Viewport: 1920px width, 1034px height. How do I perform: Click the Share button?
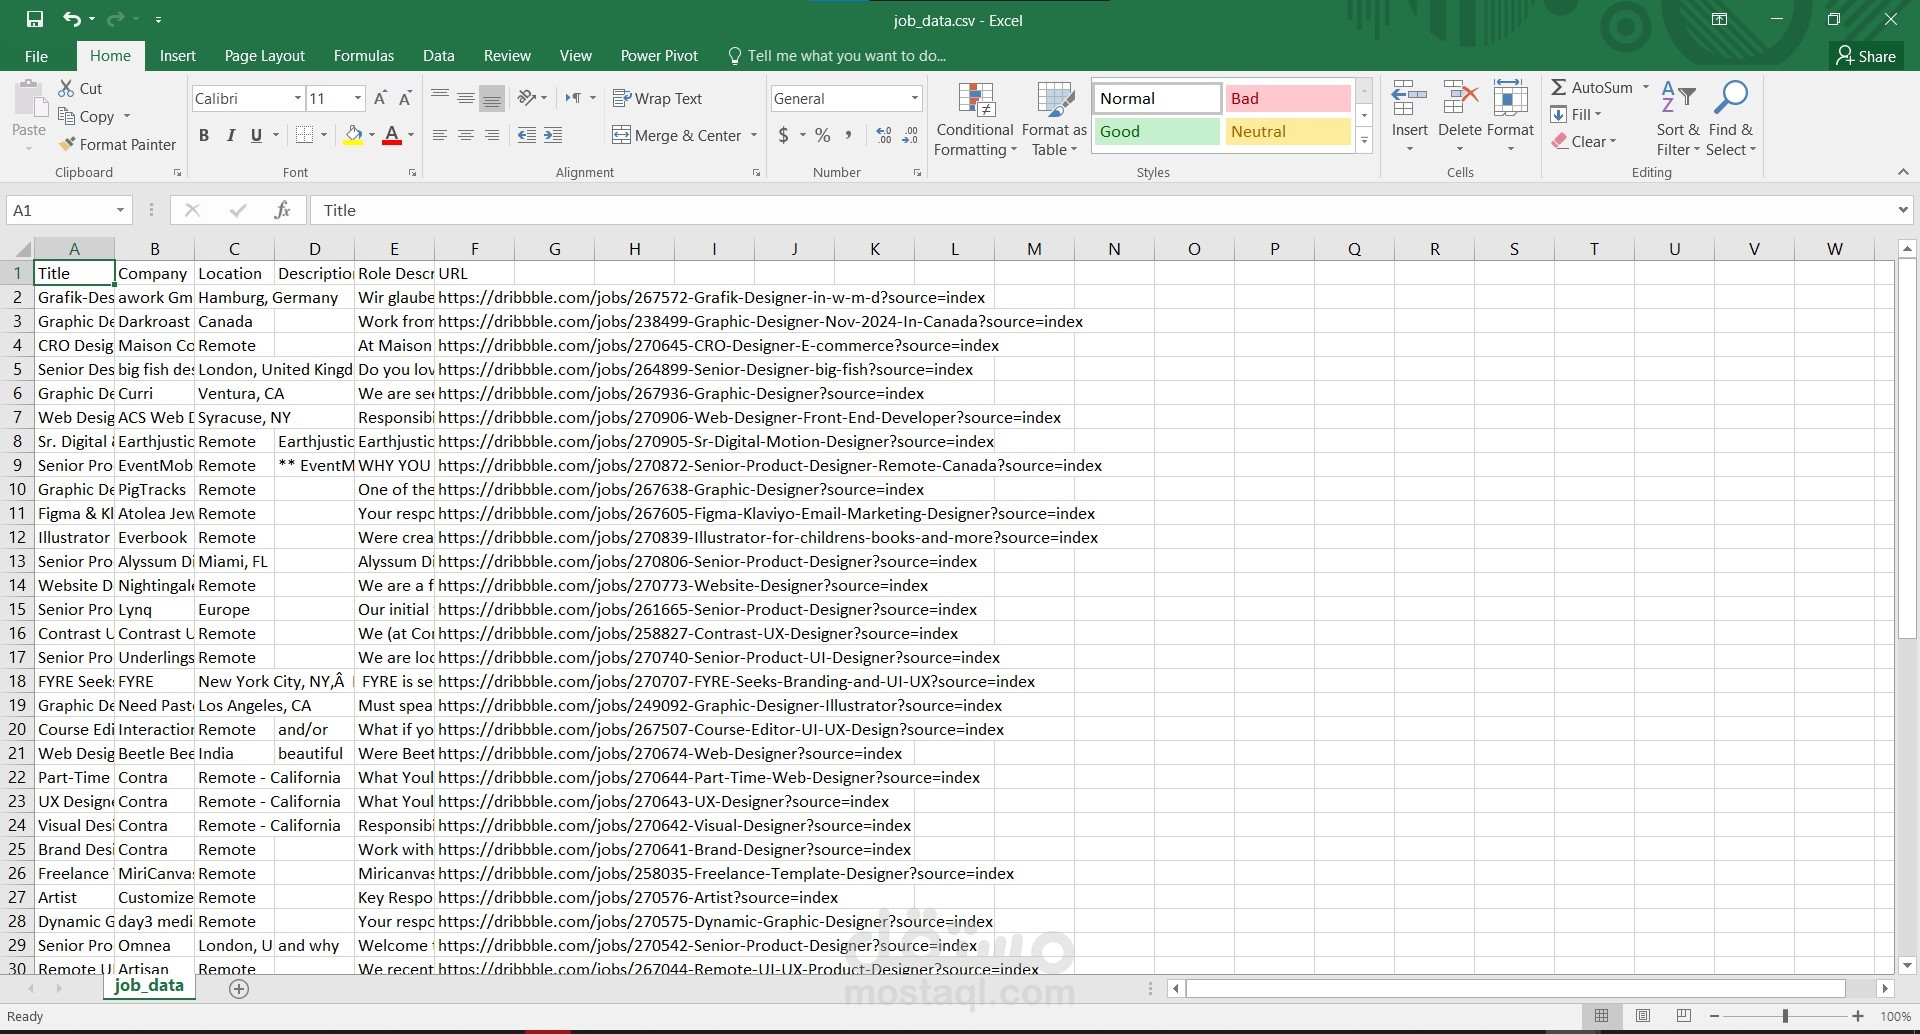(x=1866, y=56)
